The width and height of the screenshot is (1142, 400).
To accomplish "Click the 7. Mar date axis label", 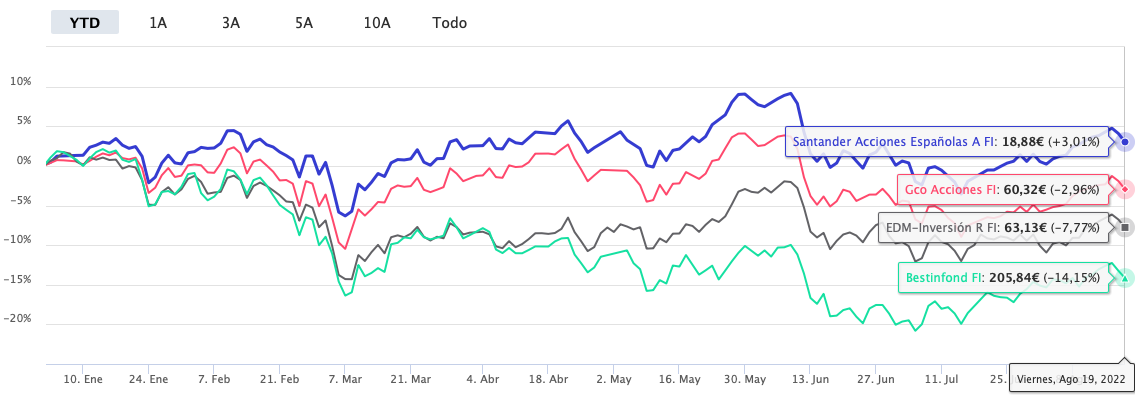I will [345, 380].
